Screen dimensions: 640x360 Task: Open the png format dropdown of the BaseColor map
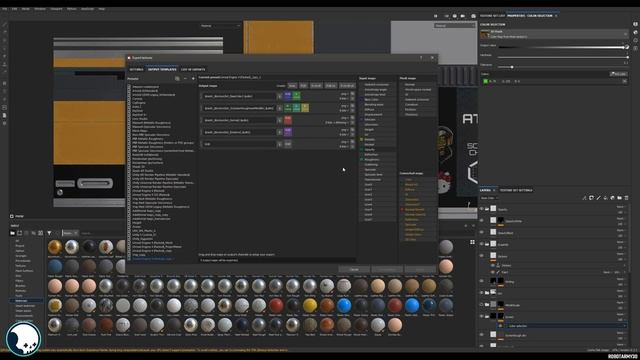point(345,94)
